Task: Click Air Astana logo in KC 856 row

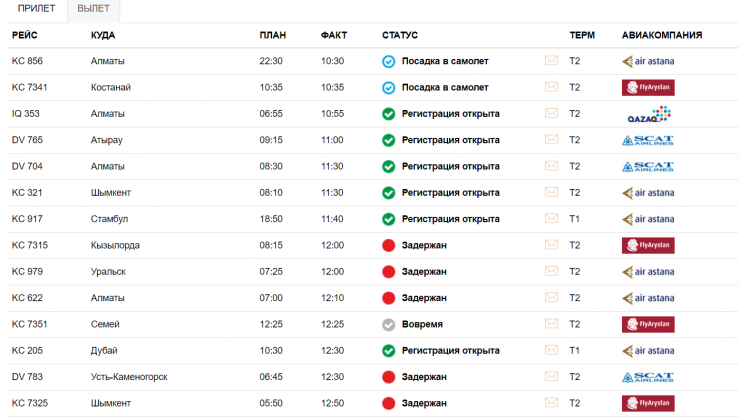Action: (x=648, y=61)
